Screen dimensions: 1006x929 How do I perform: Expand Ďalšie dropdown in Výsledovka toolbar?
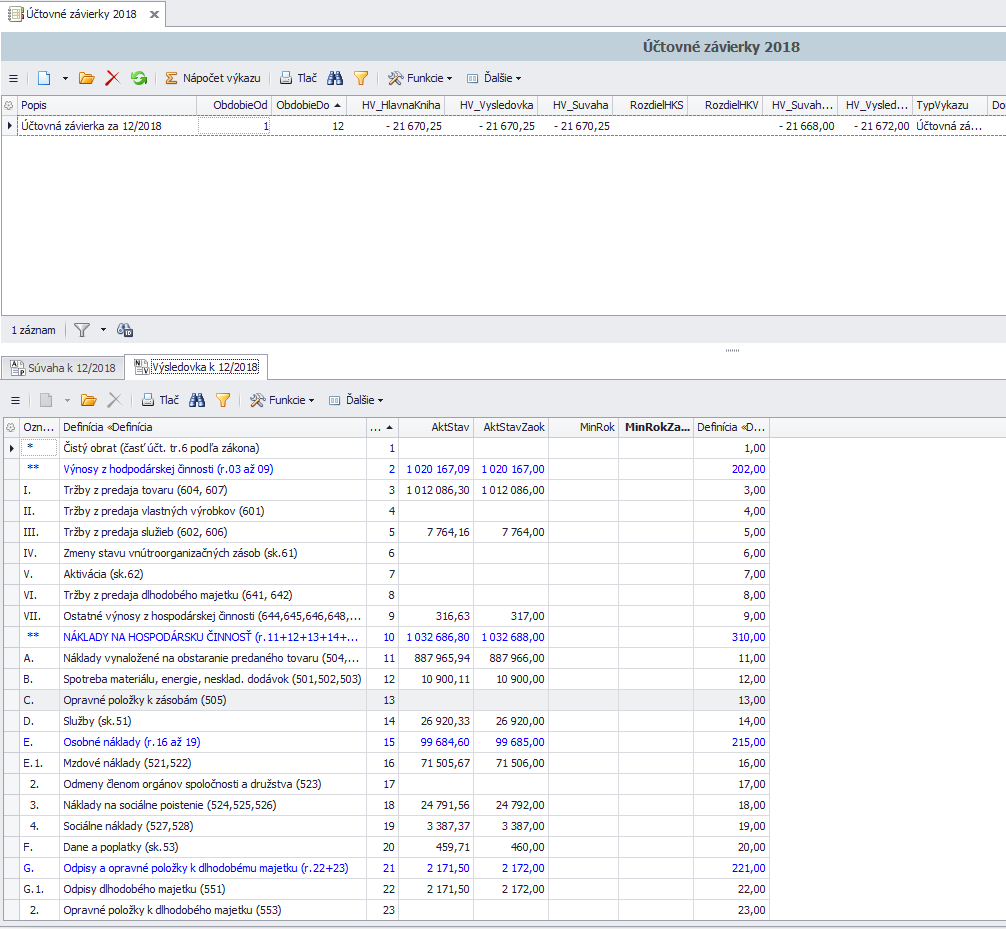pos(355,400)
